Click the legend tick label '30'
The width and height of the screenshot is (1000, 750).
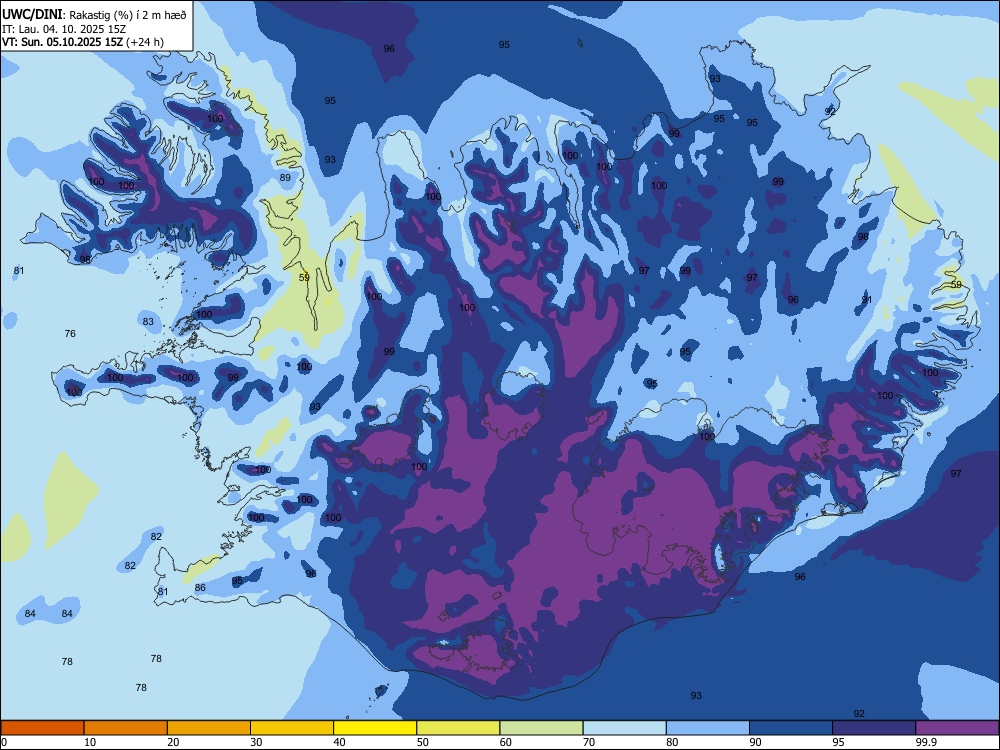click(256, 742)
